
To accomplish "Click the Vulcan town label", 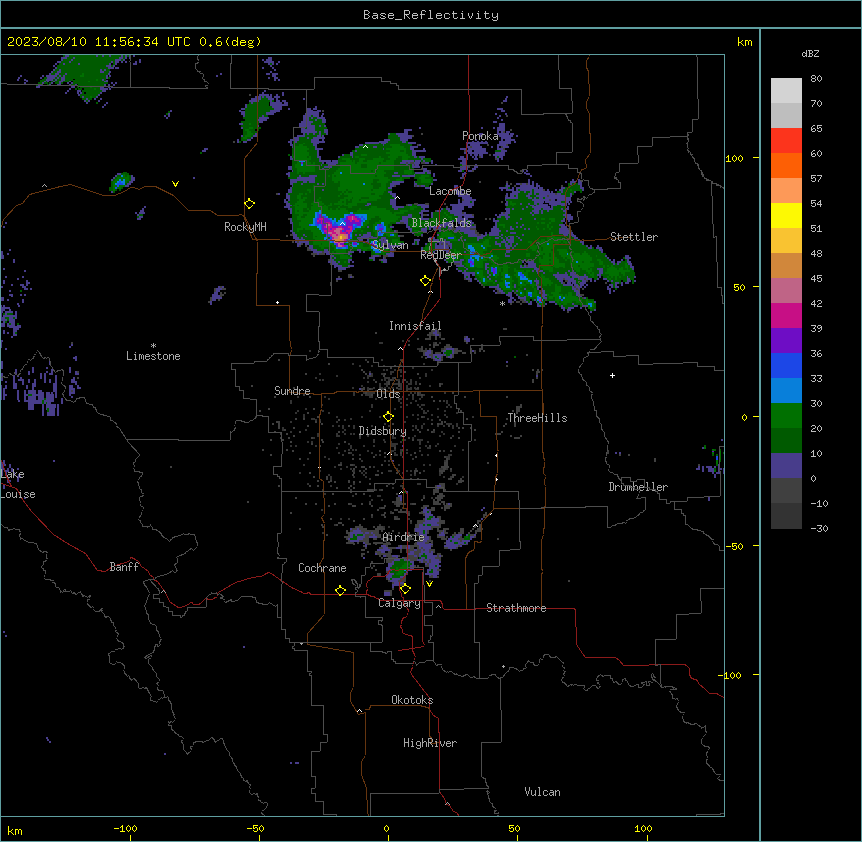I will coord(543,792).
